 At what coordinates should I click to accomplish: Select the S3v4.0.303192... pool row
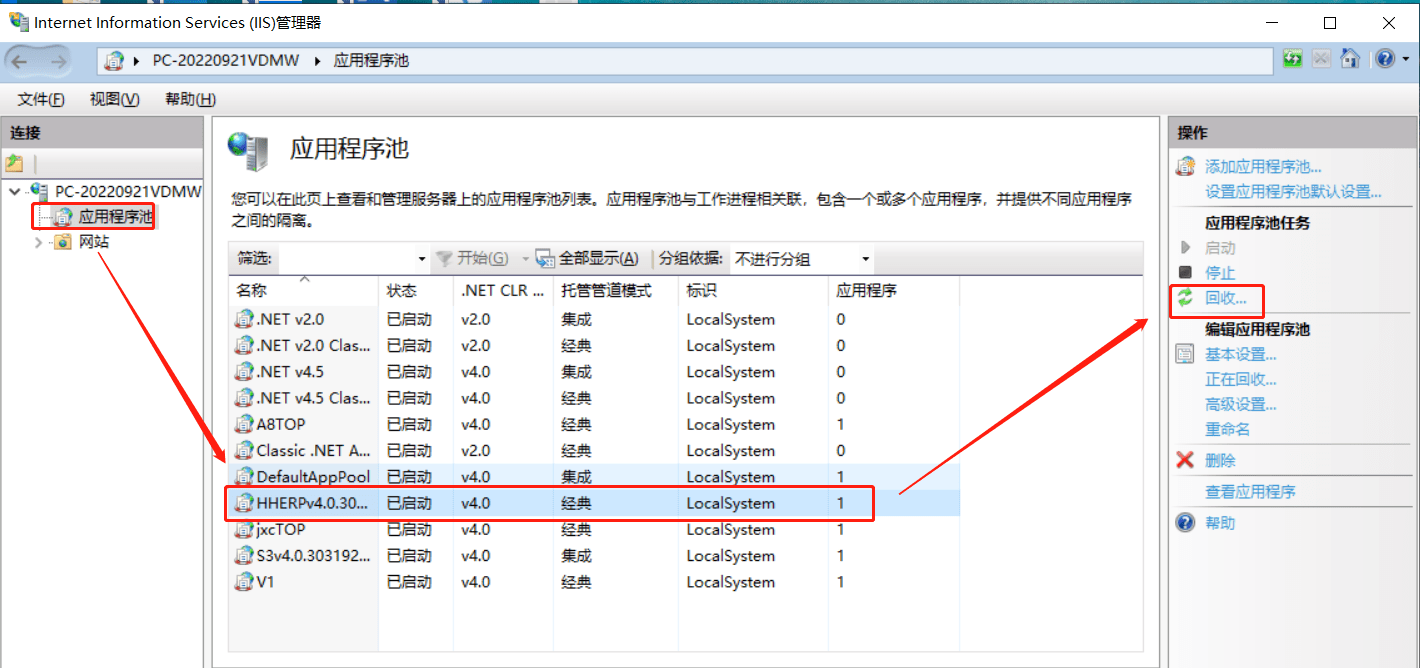(x=594, y=555)
